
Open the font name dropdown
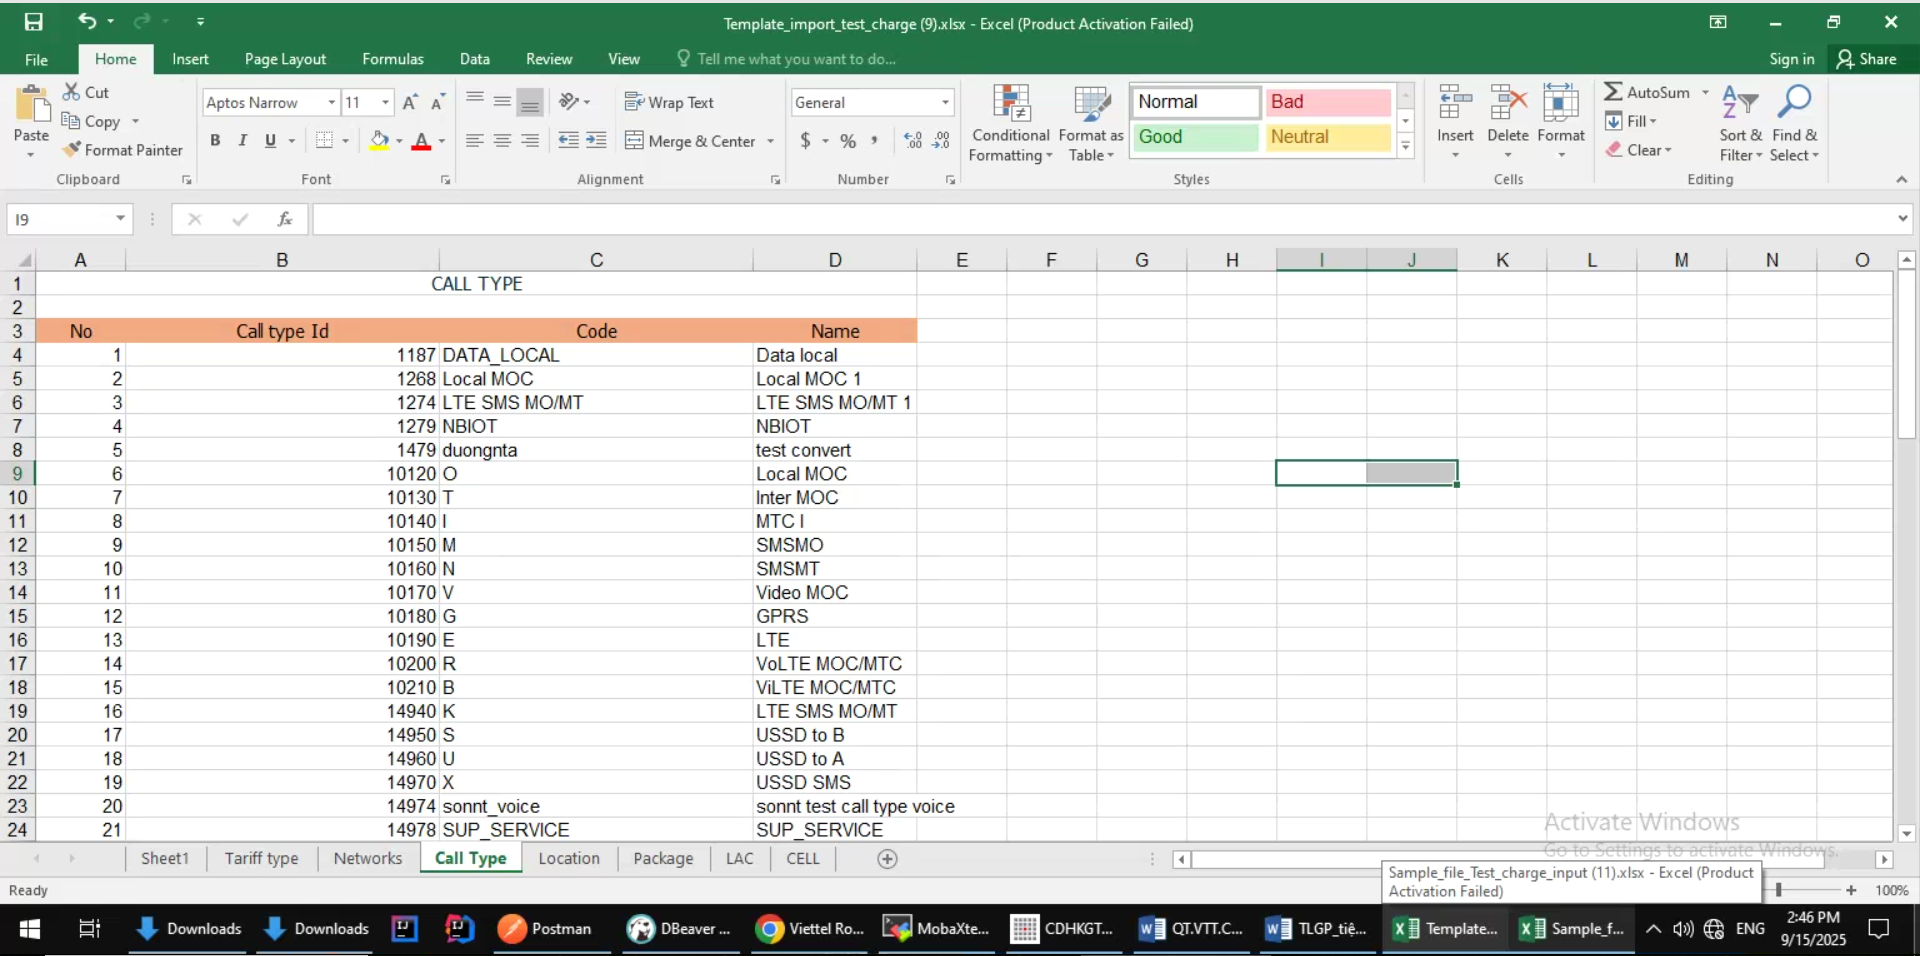(x=331, y=102)
